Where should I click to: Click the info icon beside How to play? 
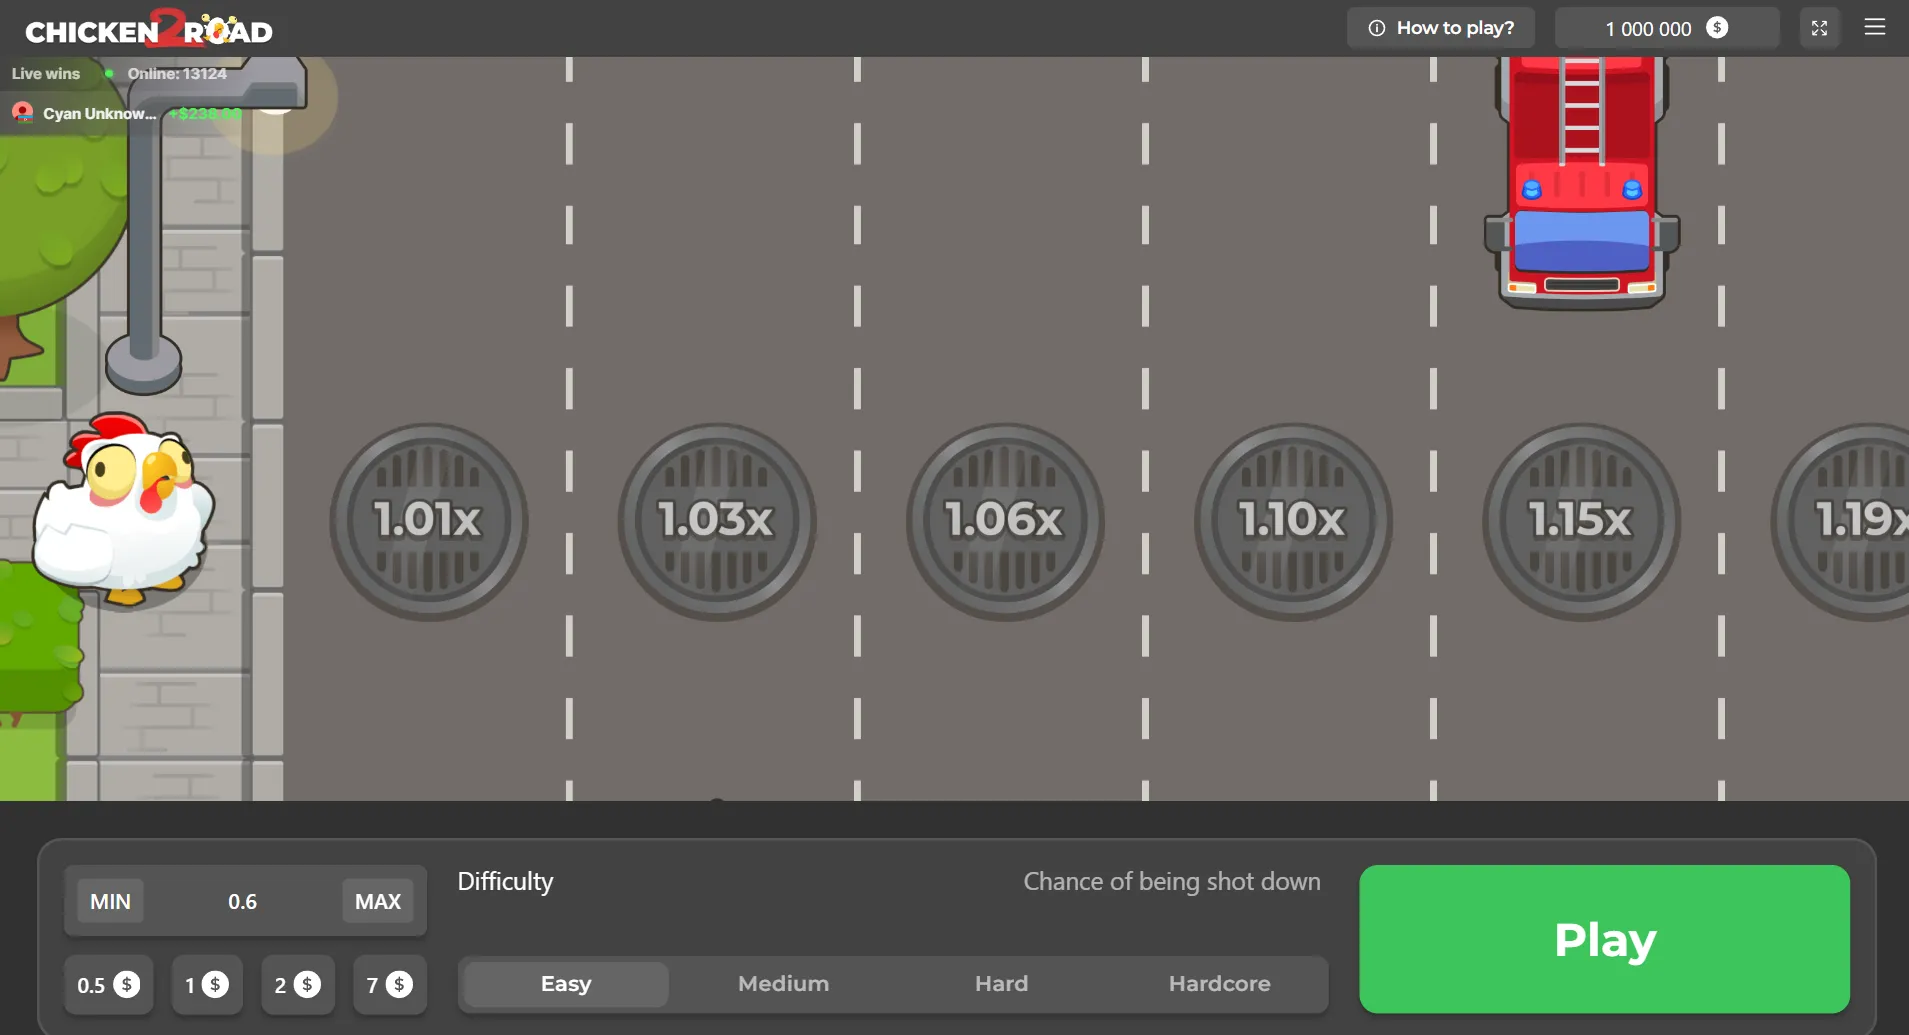1379,27
